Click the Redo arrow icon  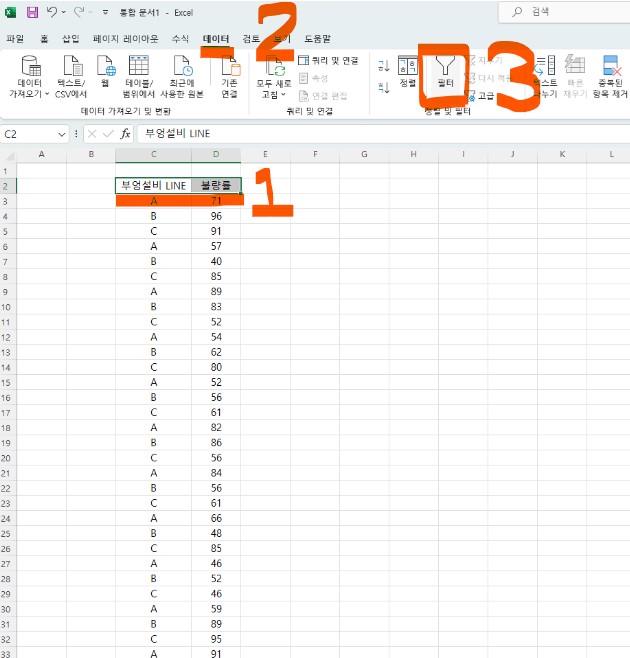78,12
